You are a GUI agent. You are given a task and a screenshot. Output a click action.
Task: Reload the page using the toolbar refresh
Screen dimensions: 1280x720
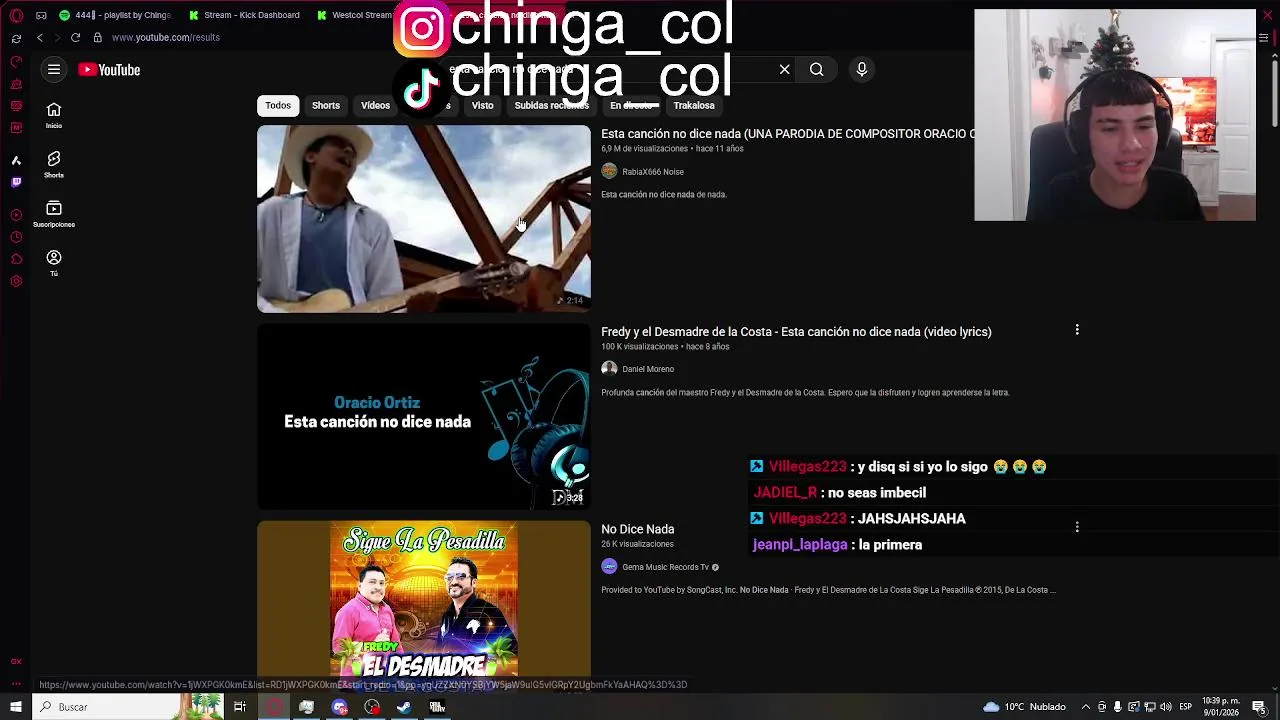tap(75, 37)
